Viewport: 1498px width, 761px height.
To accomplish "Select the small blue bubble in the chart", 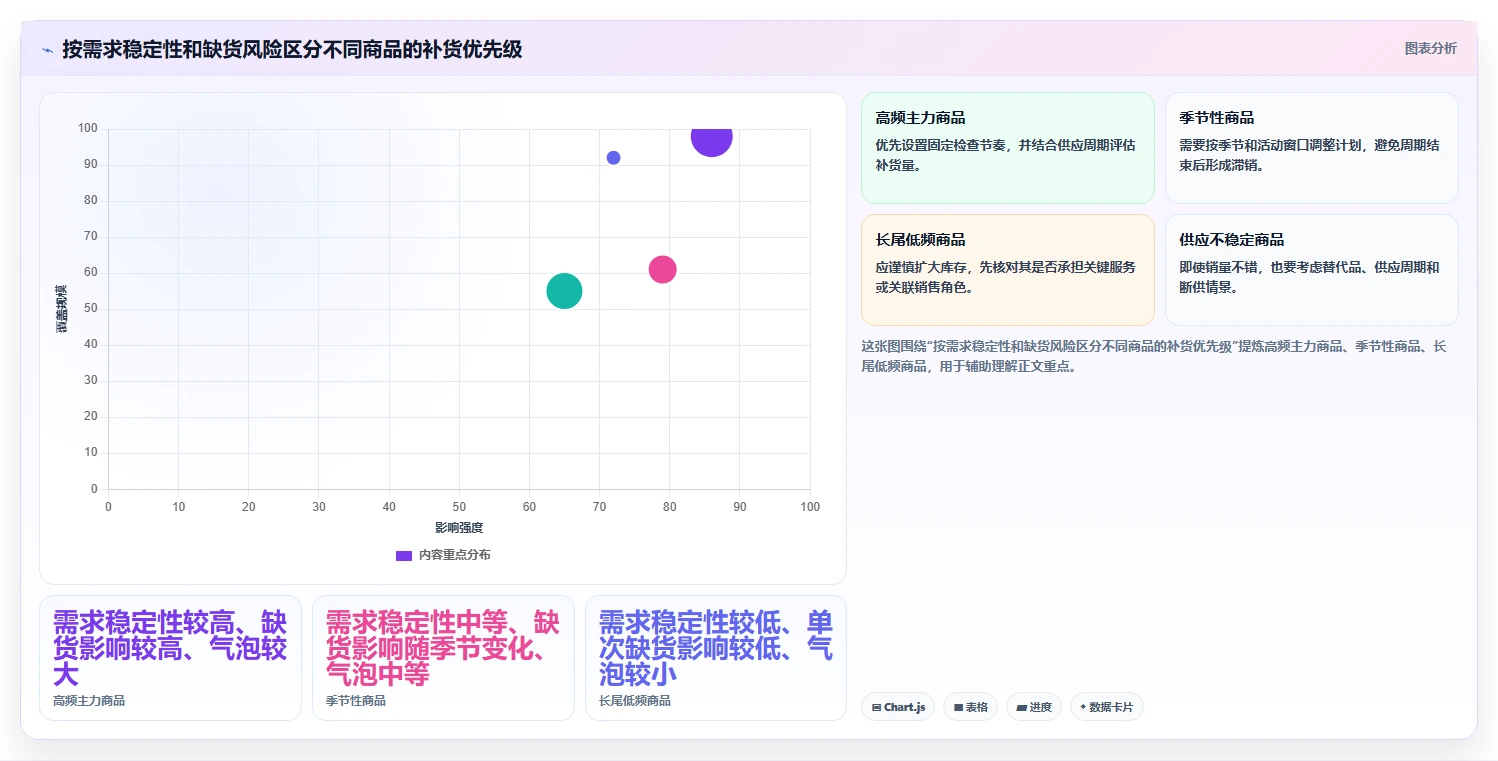I will [613, 158].
